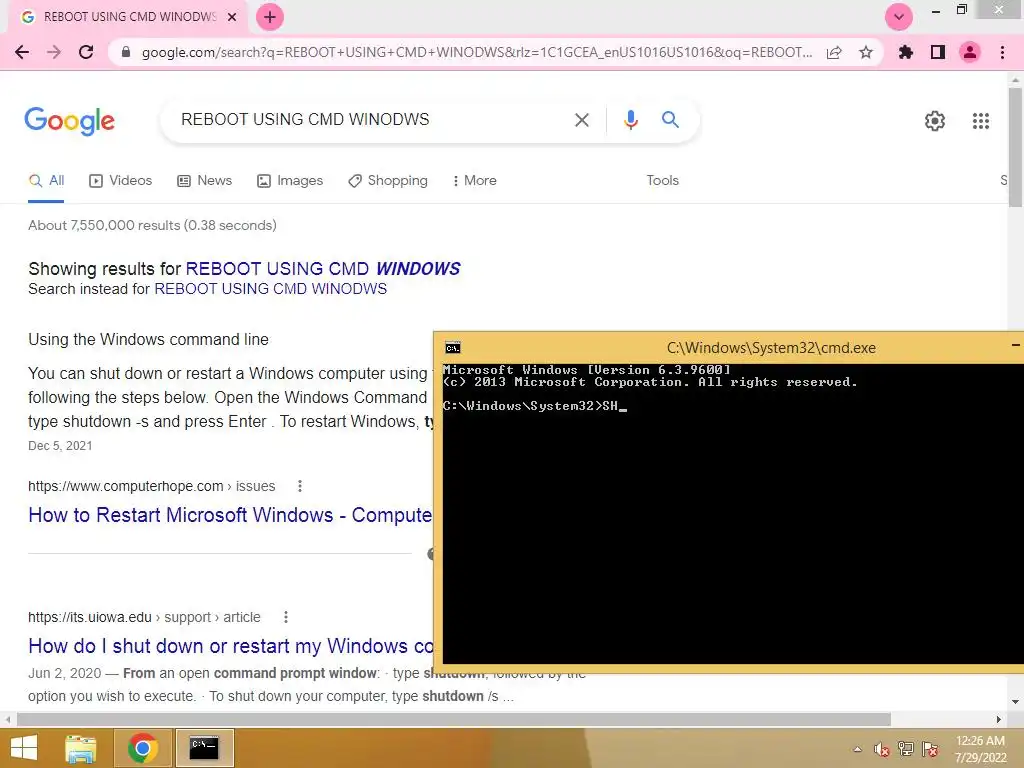Image resolution: width=1024 pixels, height=768 pixels.
Task: Switch to Shopping results
Action: 388,181
